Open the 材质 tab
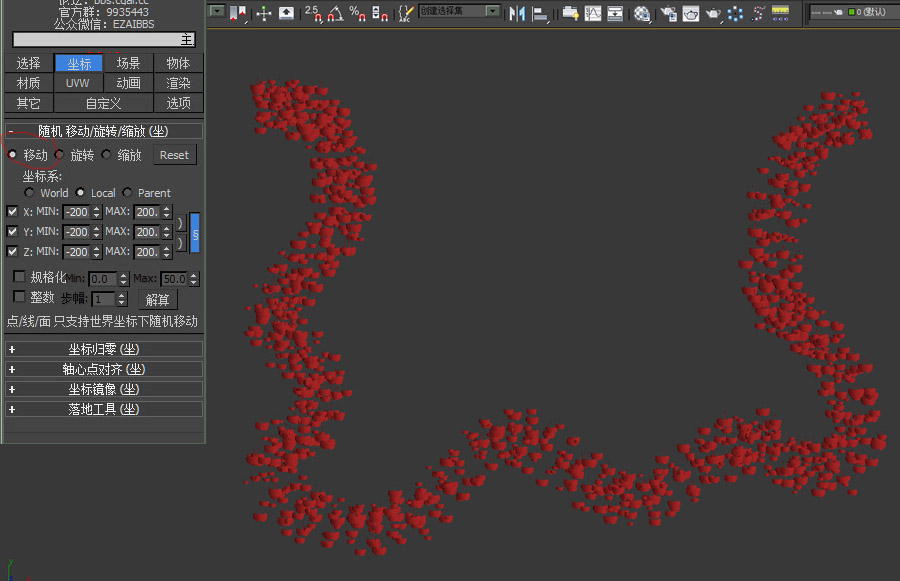This screenshot has width=900, height=581. tap(28, 83)
